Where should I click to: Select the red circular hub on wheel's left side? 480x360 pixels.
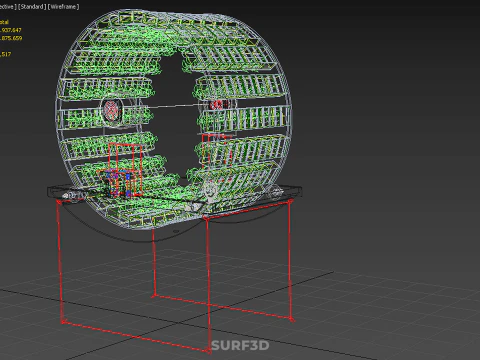pos(112,109)
